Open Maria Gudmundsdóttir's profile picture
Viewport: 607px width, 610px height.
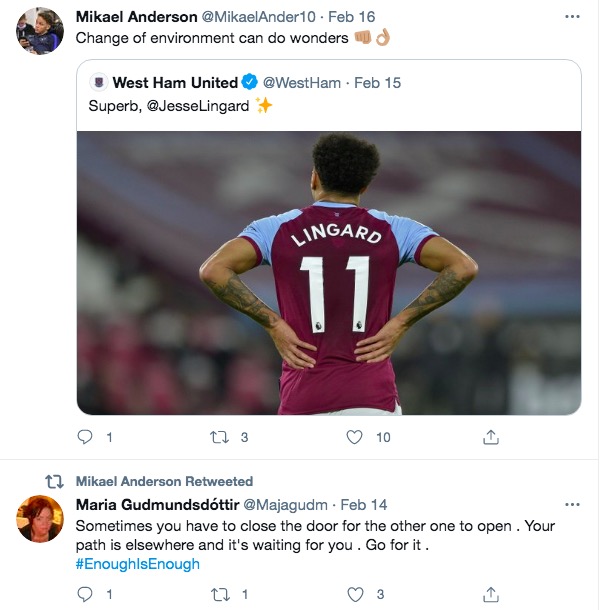[40, 519]
